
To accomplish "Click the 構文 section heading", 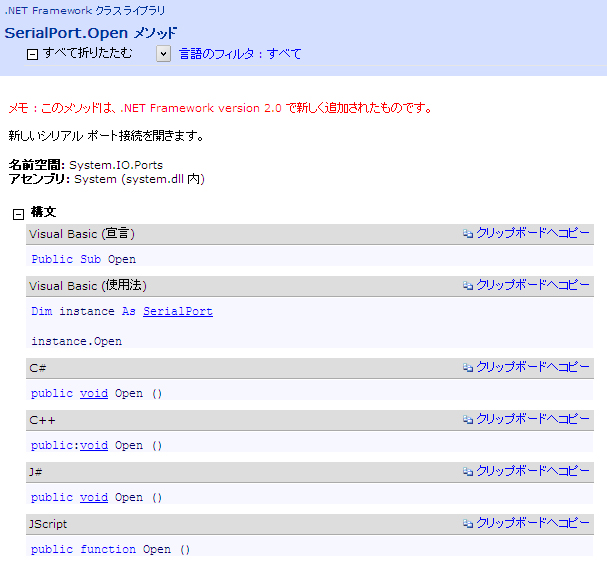I will coord(43,212).
